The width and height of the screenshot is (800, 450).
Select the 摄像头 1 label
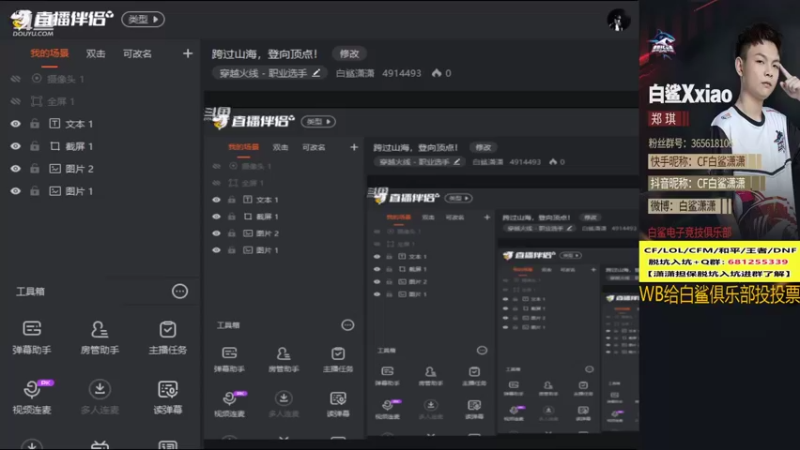(x=66, y=79)
